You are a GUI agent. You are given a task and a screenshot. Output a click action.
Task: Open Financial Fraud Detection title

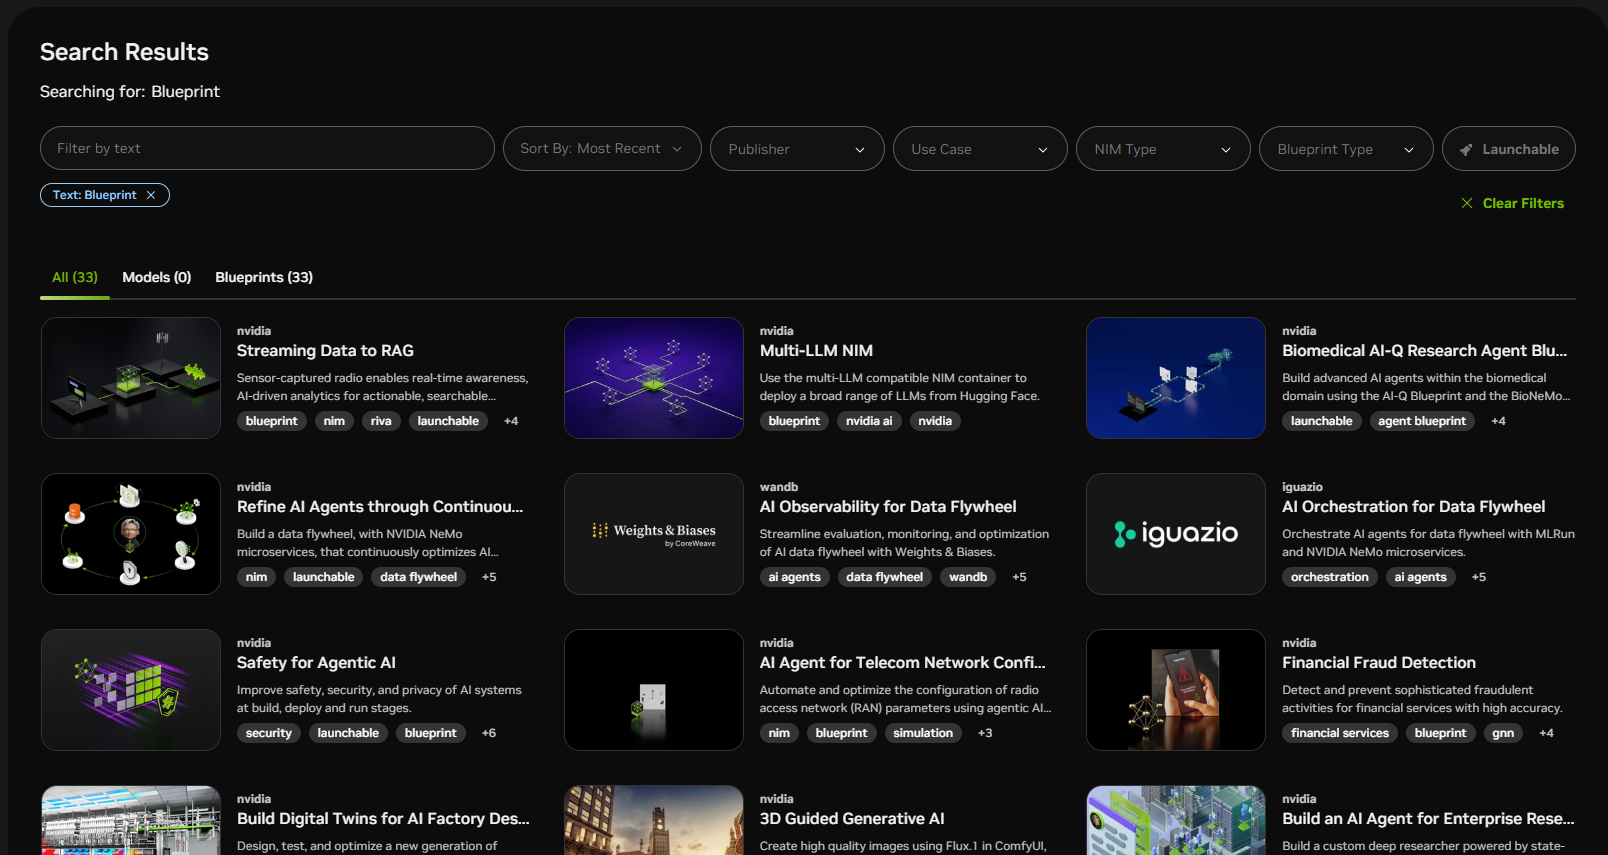click(x=1379, y=663)
